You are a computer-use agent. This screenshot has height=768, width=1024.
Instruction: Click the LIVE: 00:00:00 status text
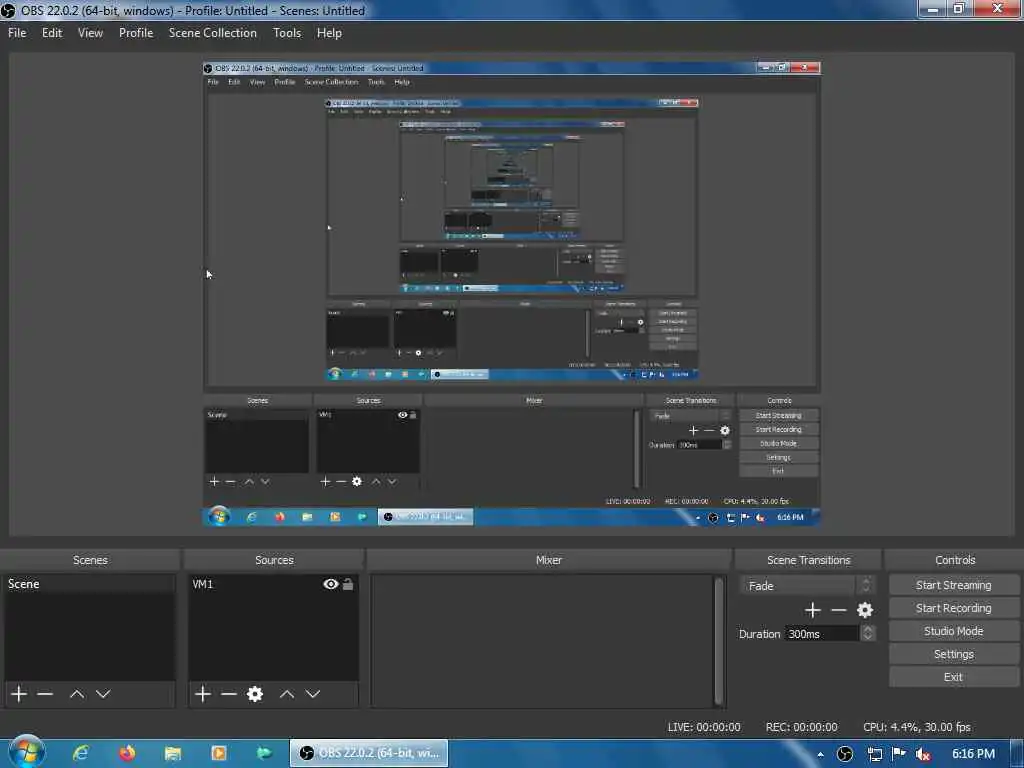(x=704, y=727)
